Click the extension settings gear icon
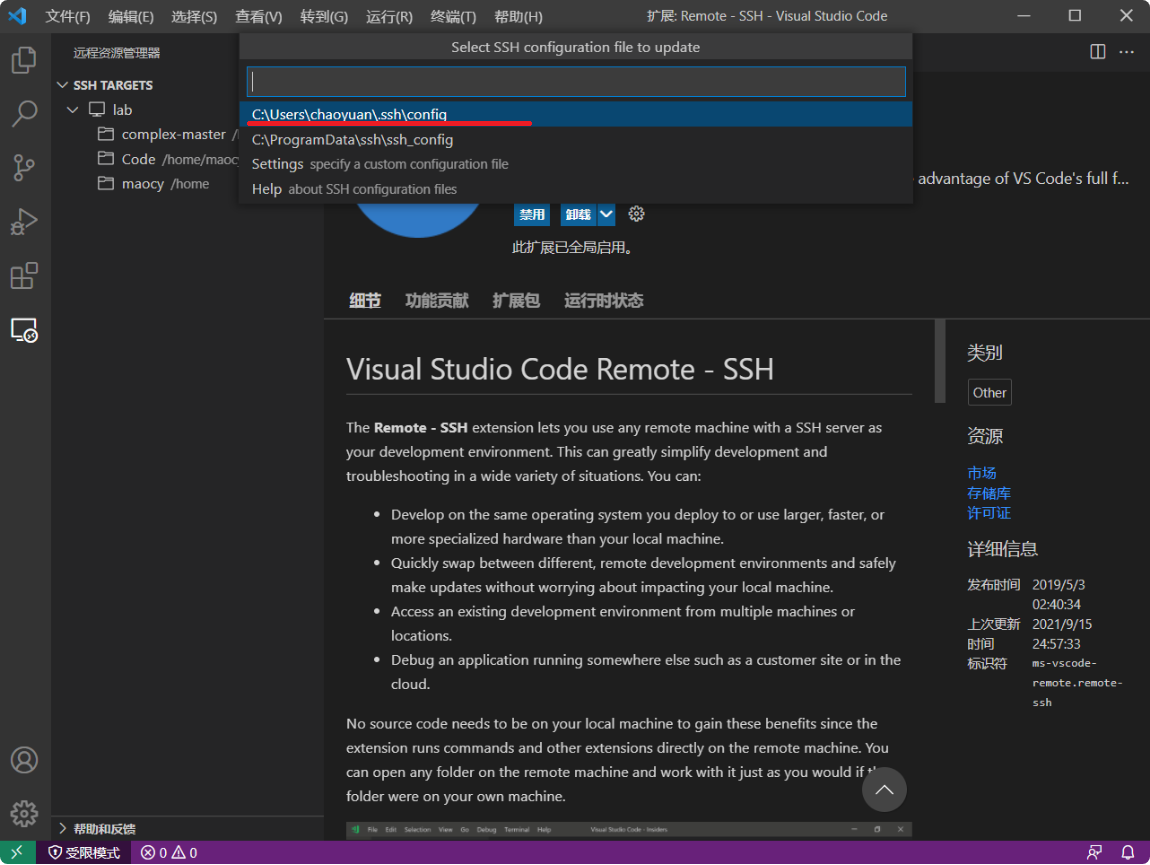Viewport: 1150px width, 865px height. point(636,214)
